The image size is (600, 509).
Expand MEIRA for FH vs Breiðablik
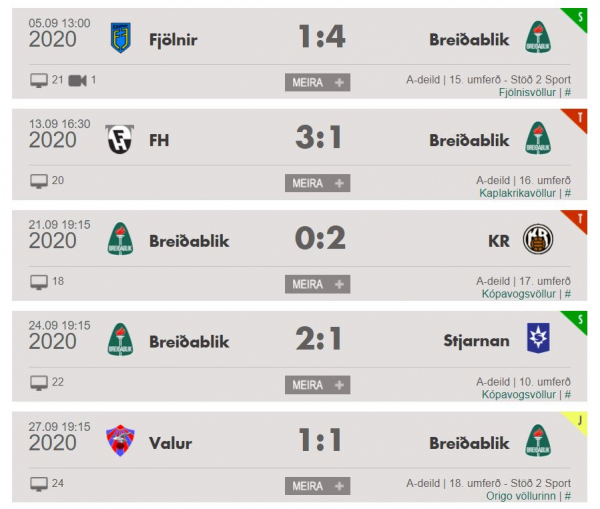(317, 183)
